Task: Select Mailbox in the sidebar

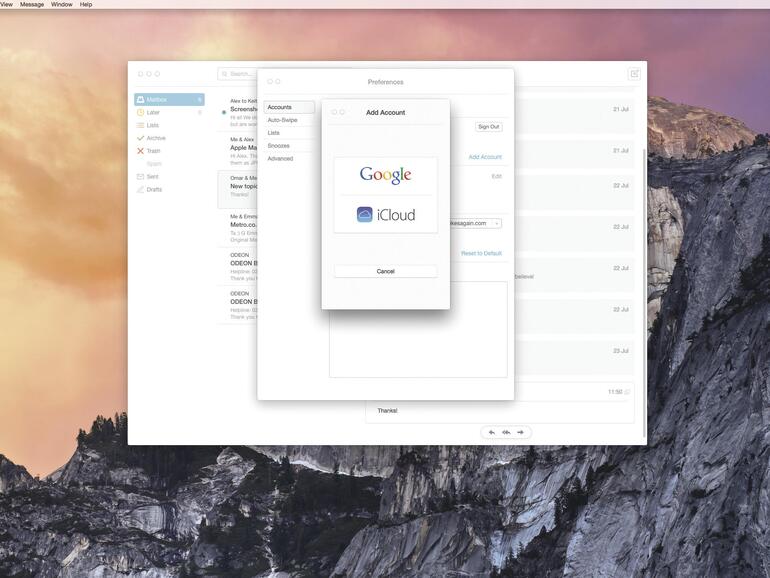Action: [x=169, y=100]
